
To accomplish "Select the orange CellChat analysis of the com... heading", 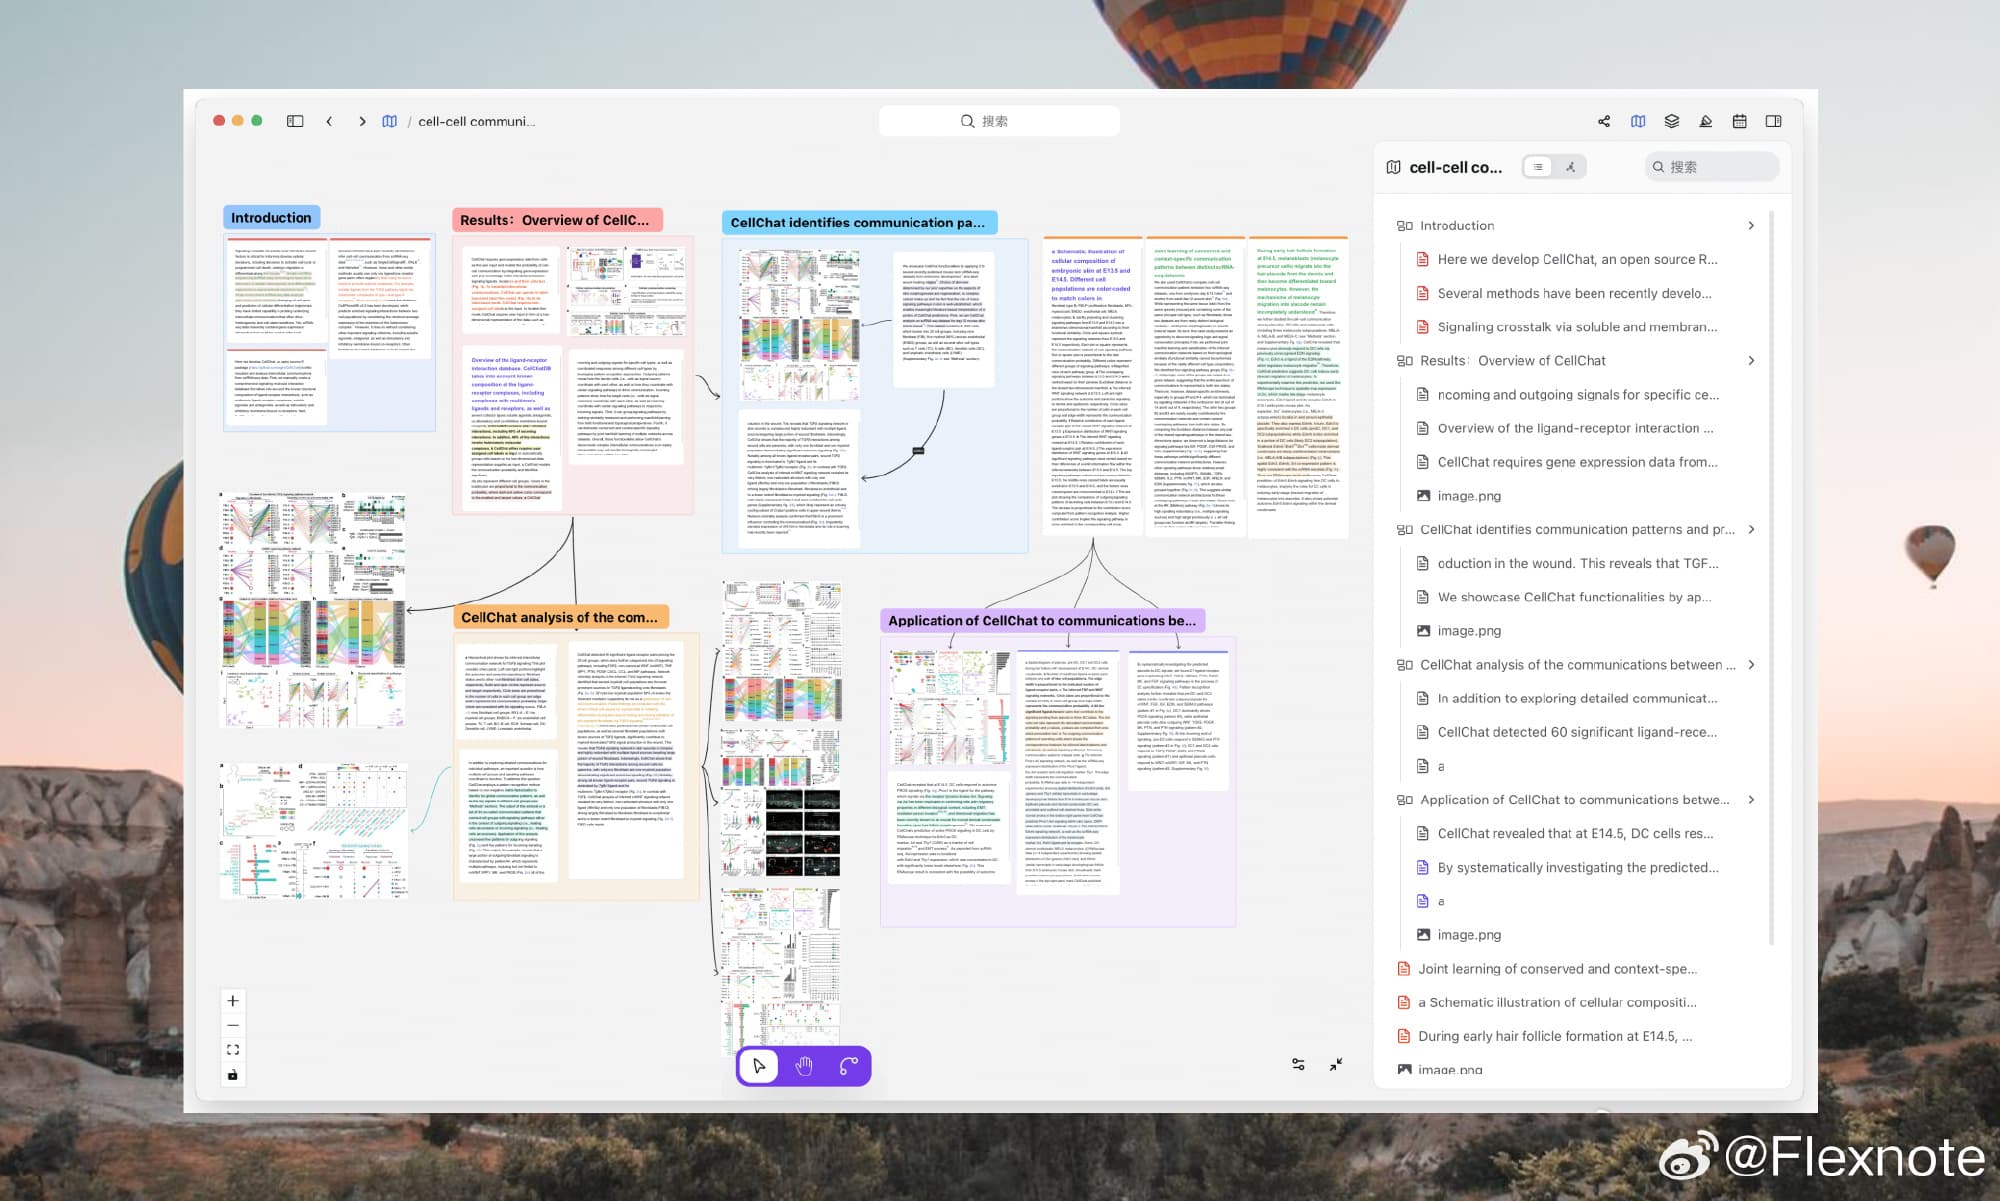I will tap(560, 618).
